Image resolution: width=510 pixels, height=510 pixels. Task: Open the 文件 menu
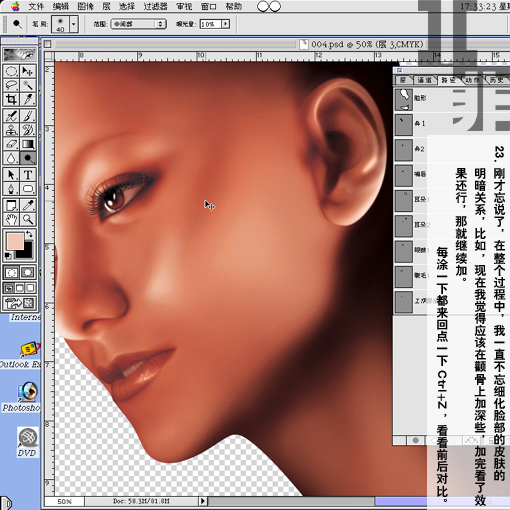pyautogui.click(x=36, y=6)
